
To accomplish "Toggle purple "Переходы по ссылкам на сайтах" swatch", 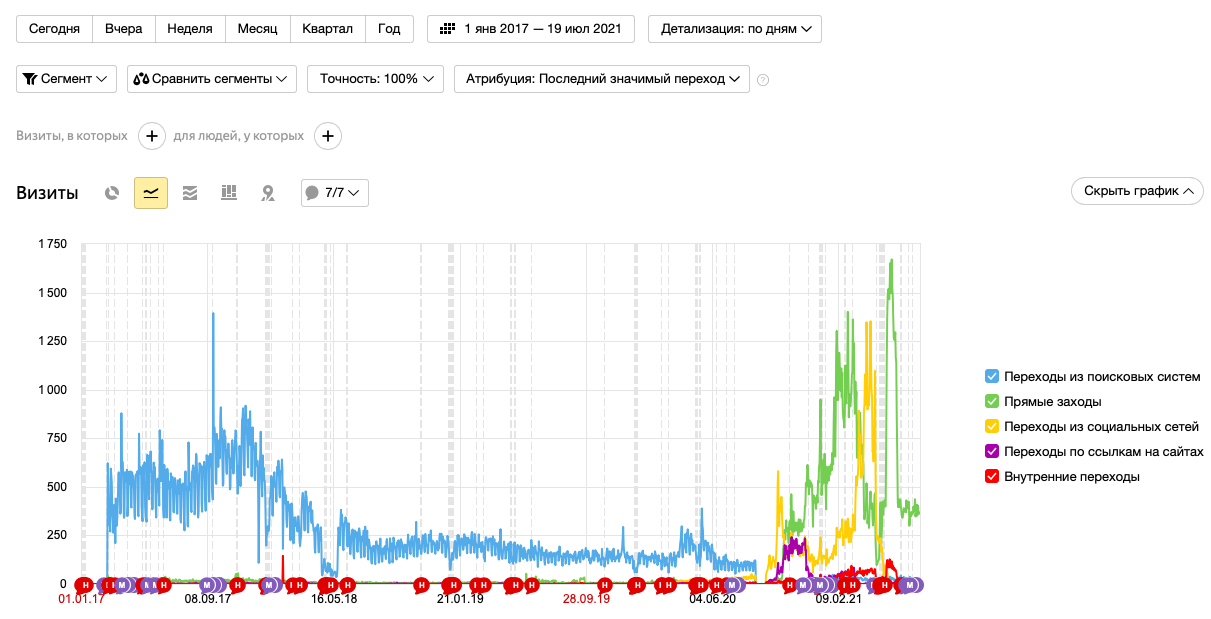I will pyautogui.click(x=992, y=451).
